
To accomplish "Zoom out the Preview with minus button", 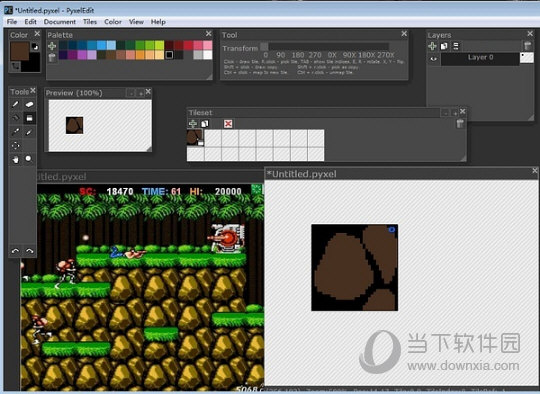I will pyautogui.click(x=131, y=93).
